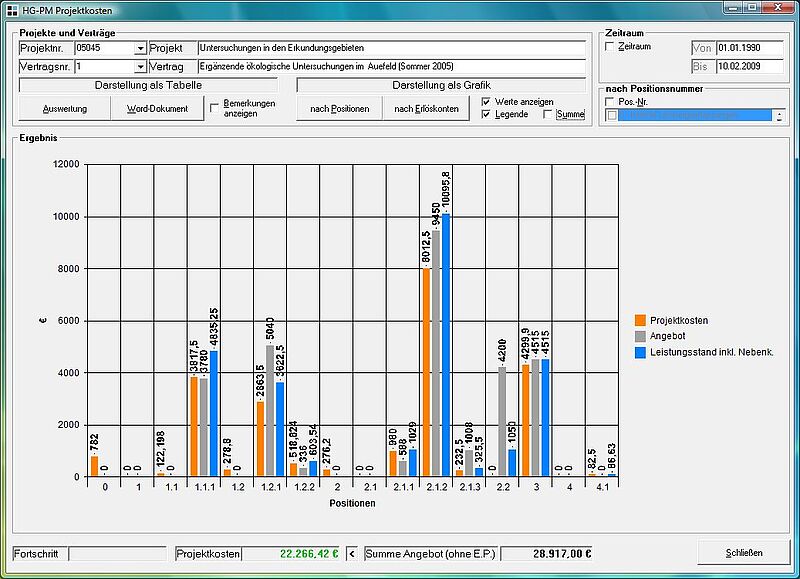
Task: Click the Auswertung button
Action: pyautogui.click(x=65, y=109)
